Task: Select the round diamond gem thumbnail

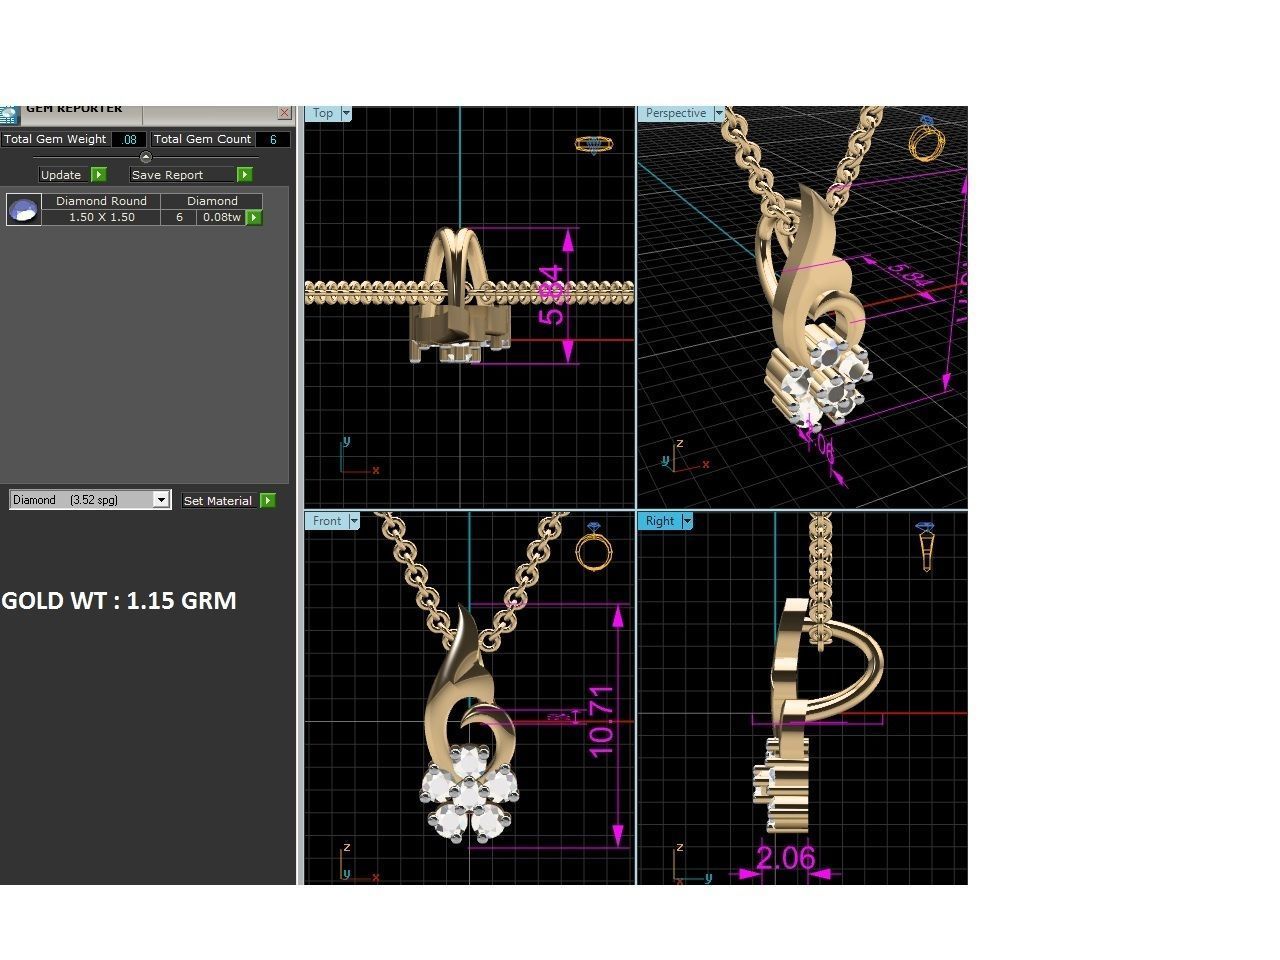Action: click(24, 209)
